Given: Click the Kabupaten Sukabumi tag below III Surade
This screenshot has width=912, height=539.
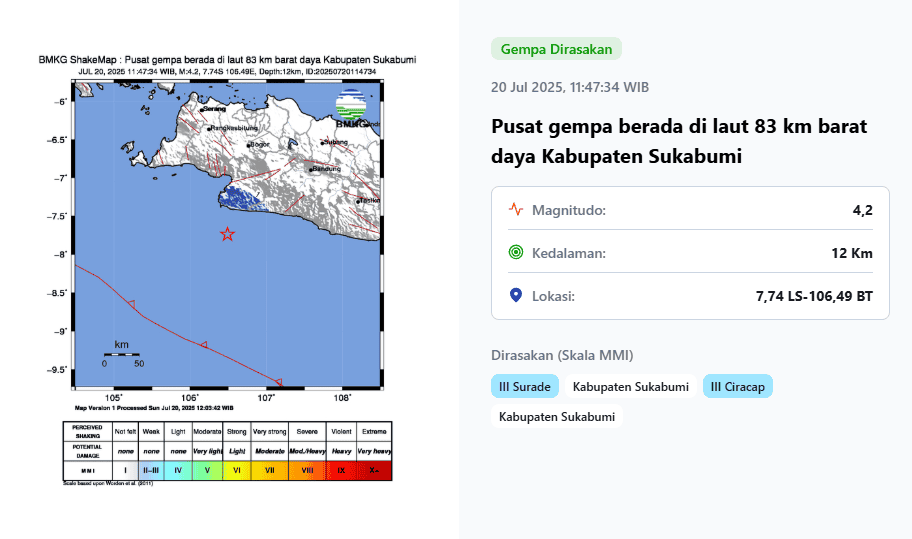Looking at the screenshot, I should 557,417.
